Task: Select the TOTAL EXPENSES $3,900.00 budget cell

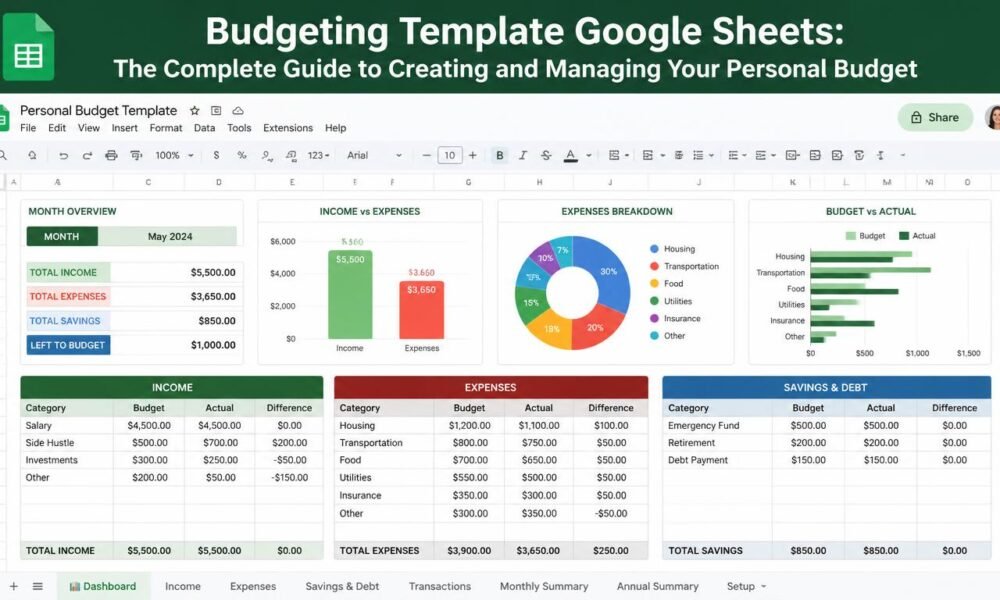Action: (x=469, y=550)
